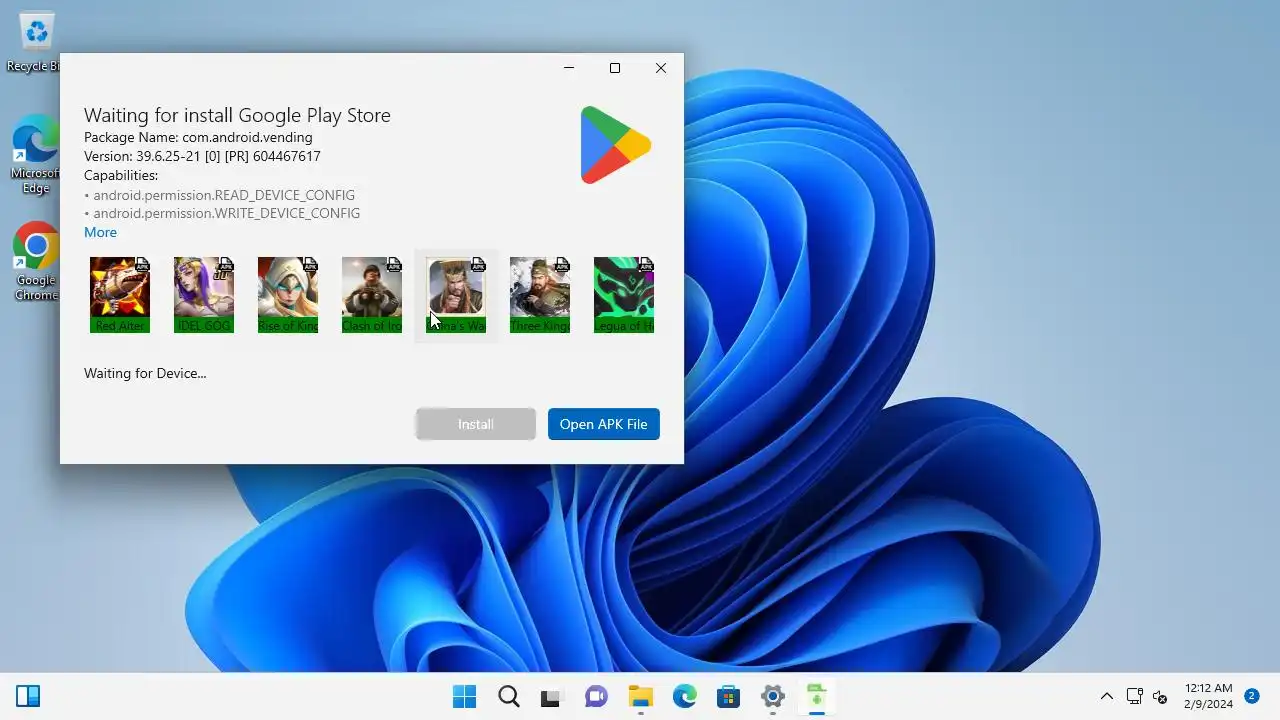Open the Chat app on the taskbar

coord(596,696)
